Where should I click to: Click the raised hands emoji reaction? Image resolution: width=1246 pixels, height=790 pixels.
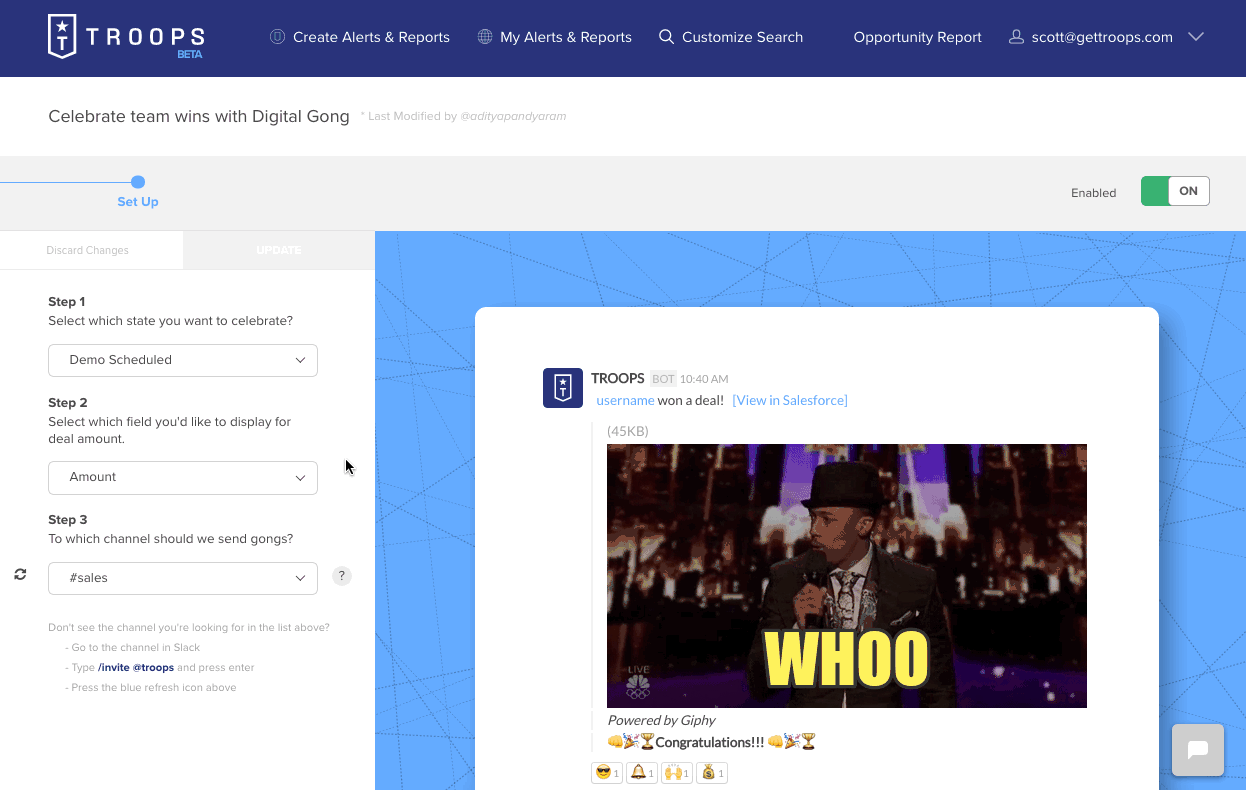click(x=677, y=773)
